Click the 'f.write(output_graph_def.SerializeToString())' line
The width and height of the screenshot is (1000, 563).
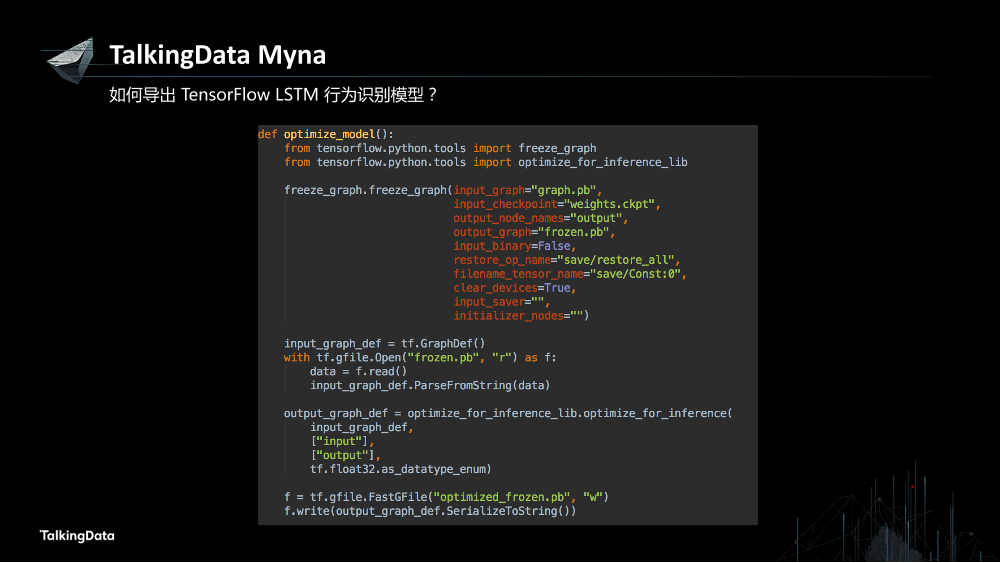pyautogui.click(x=430, y=511)
